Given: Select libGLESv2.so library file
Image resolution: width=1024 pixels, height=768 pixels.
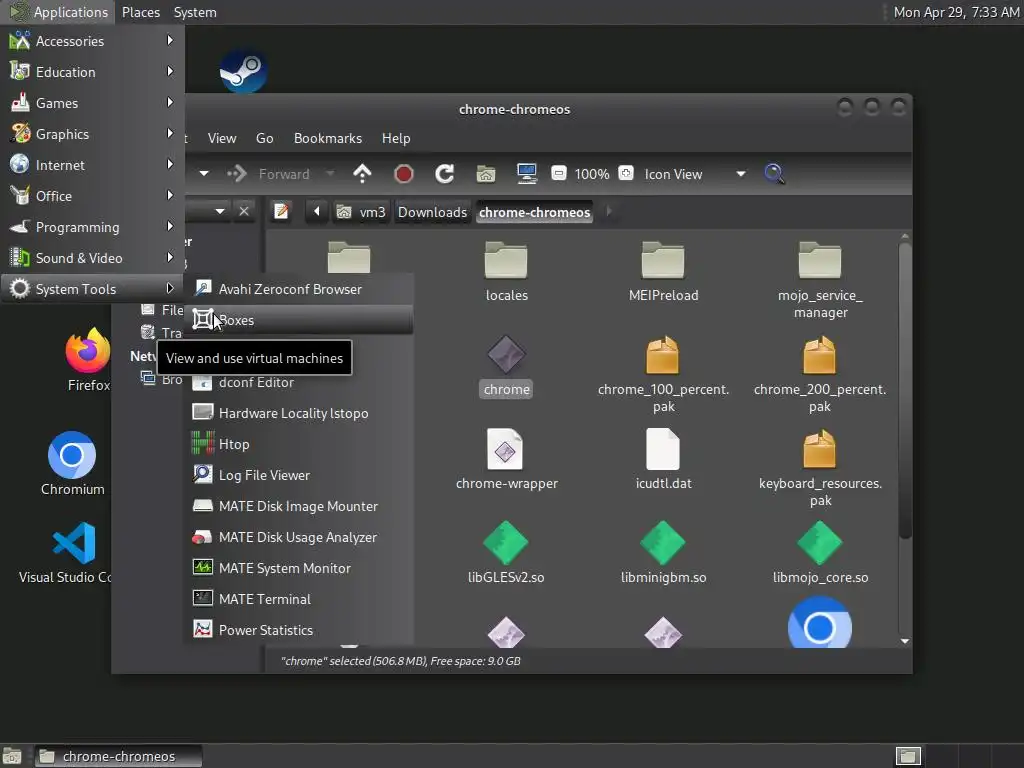Looking at the screenshot, I should point(506,552).
